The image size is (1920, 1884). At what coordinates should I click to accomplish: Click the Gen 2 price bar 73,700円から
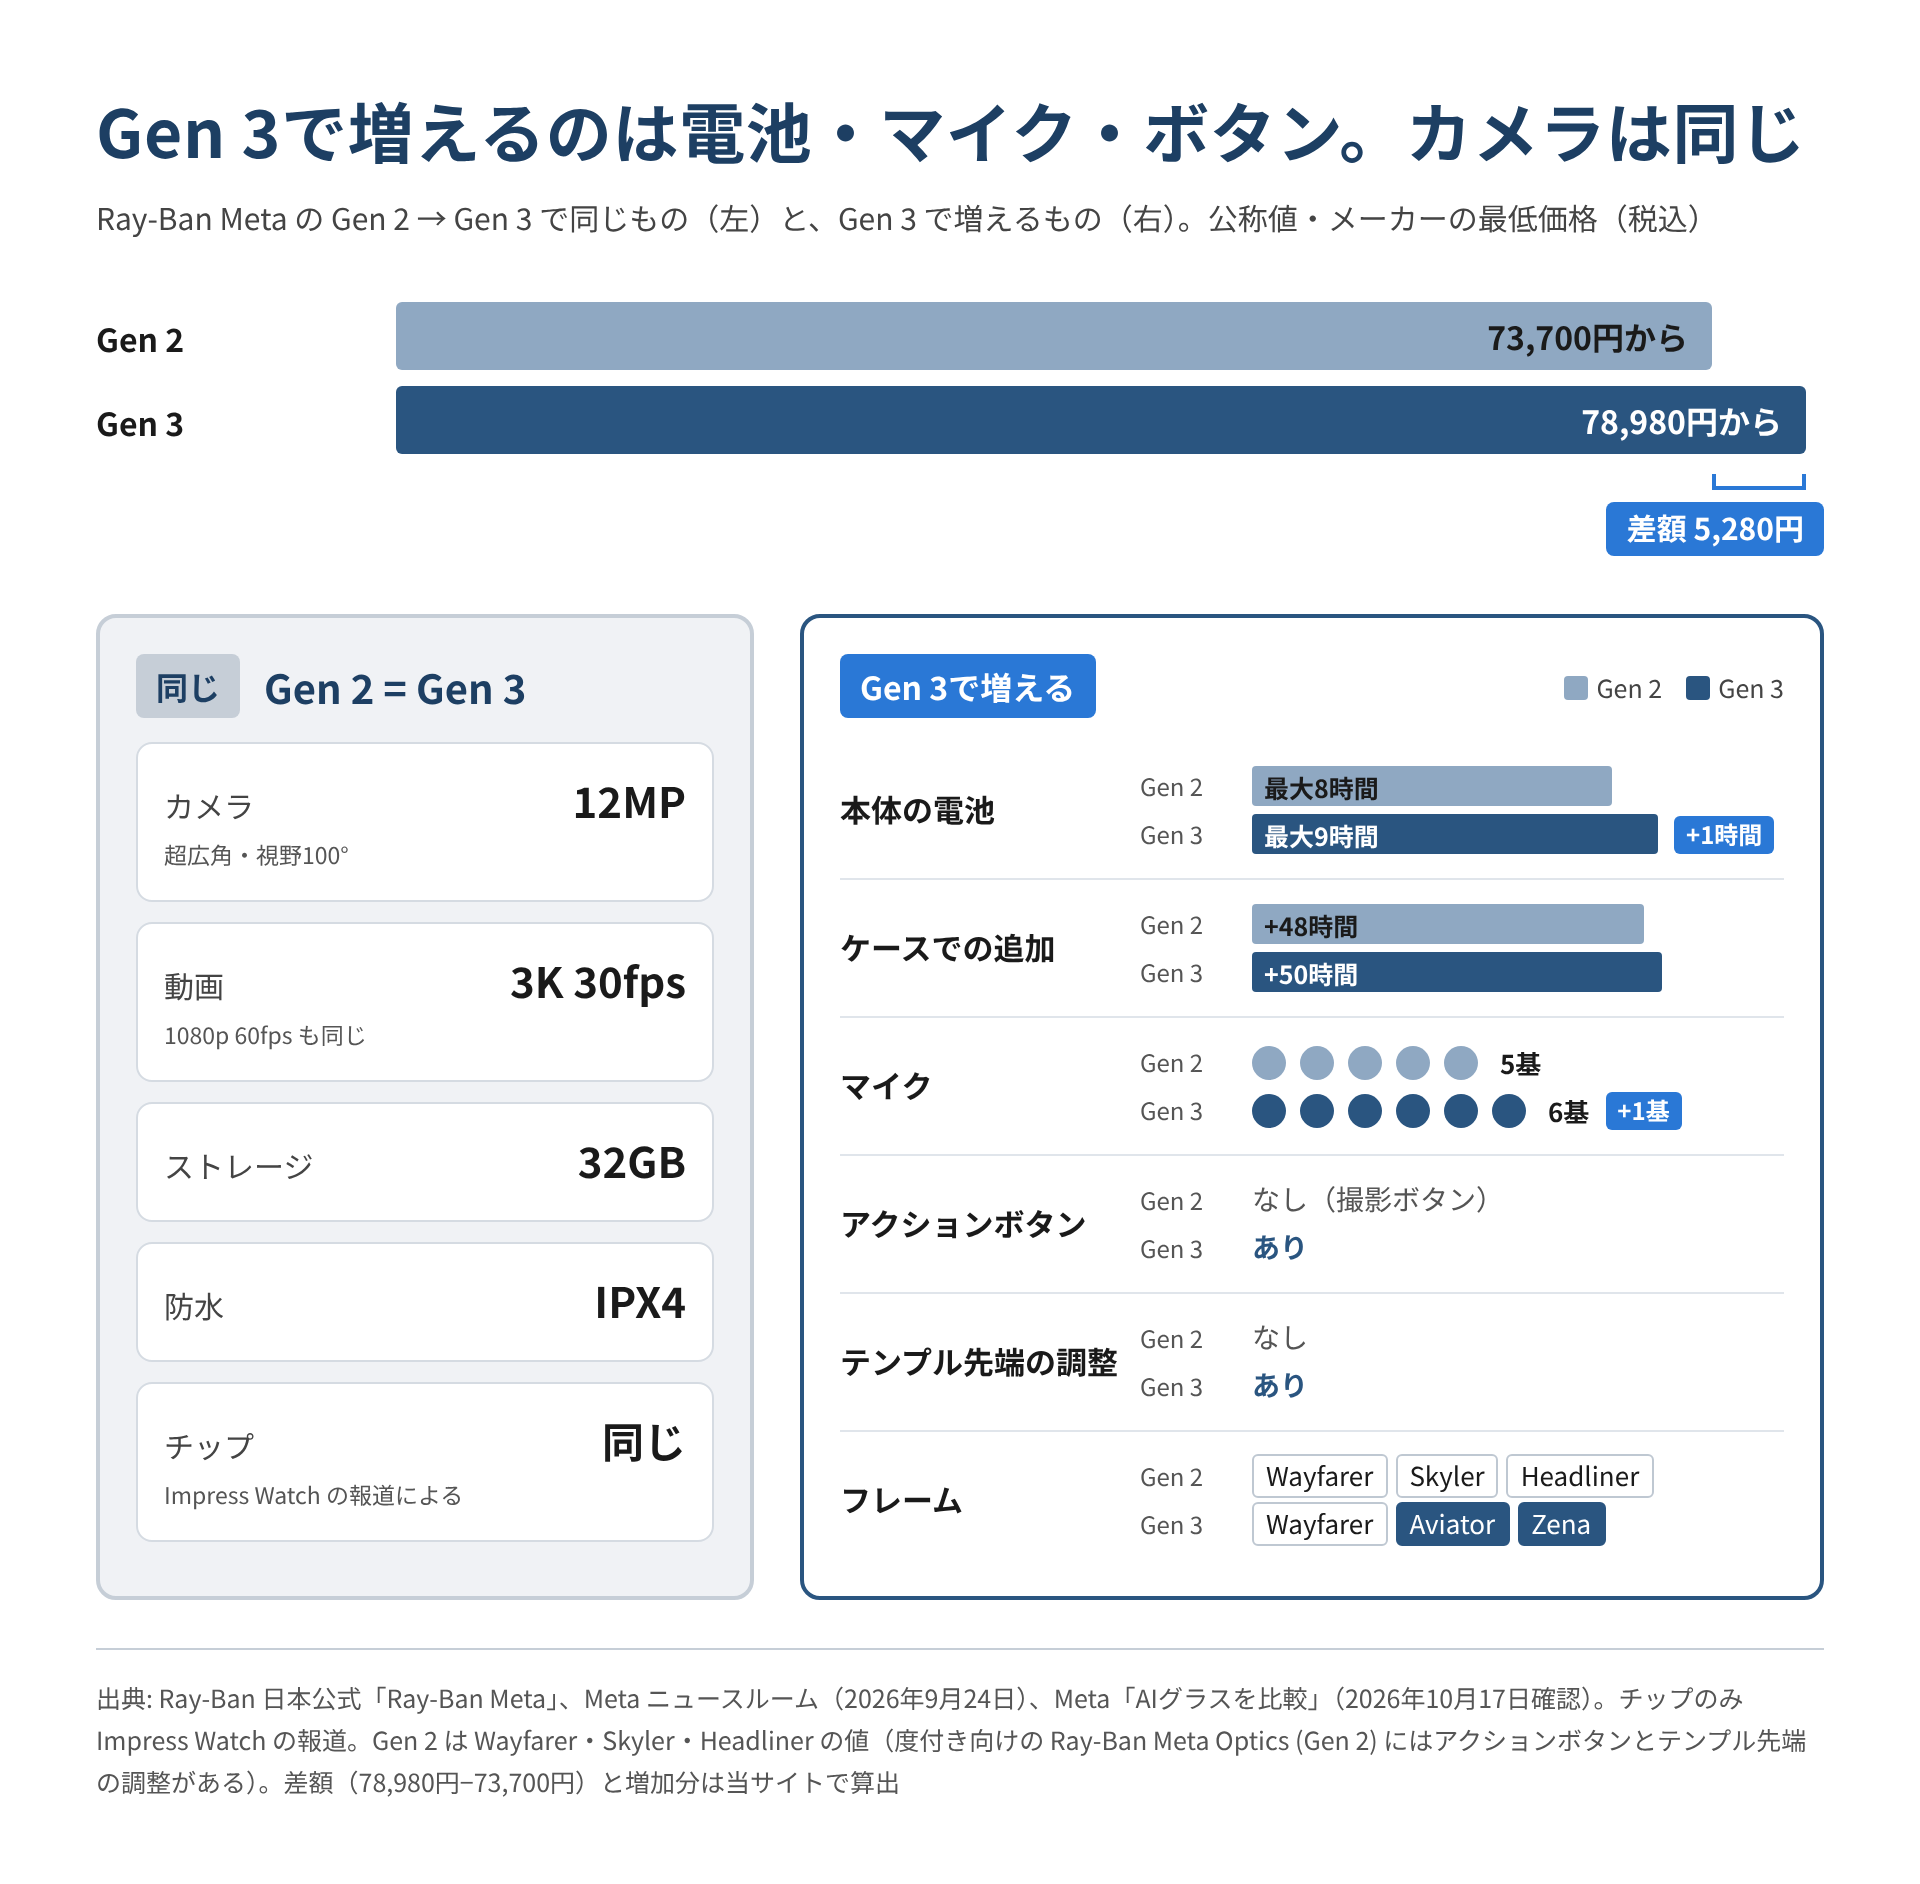[x=1053, y=336]
